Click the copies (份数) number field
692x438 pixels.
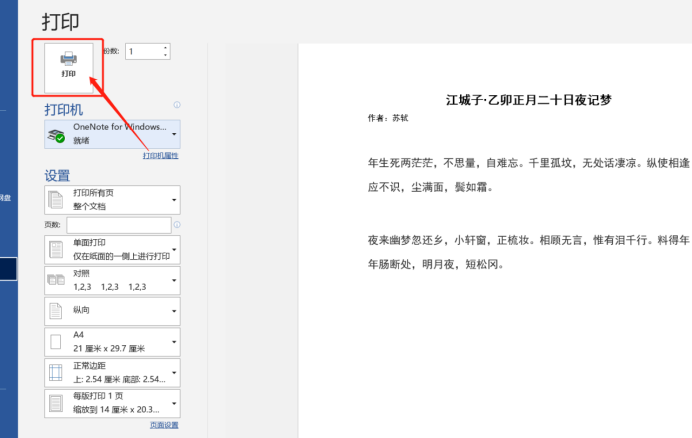pyautogui.click(x=143, y=51)
